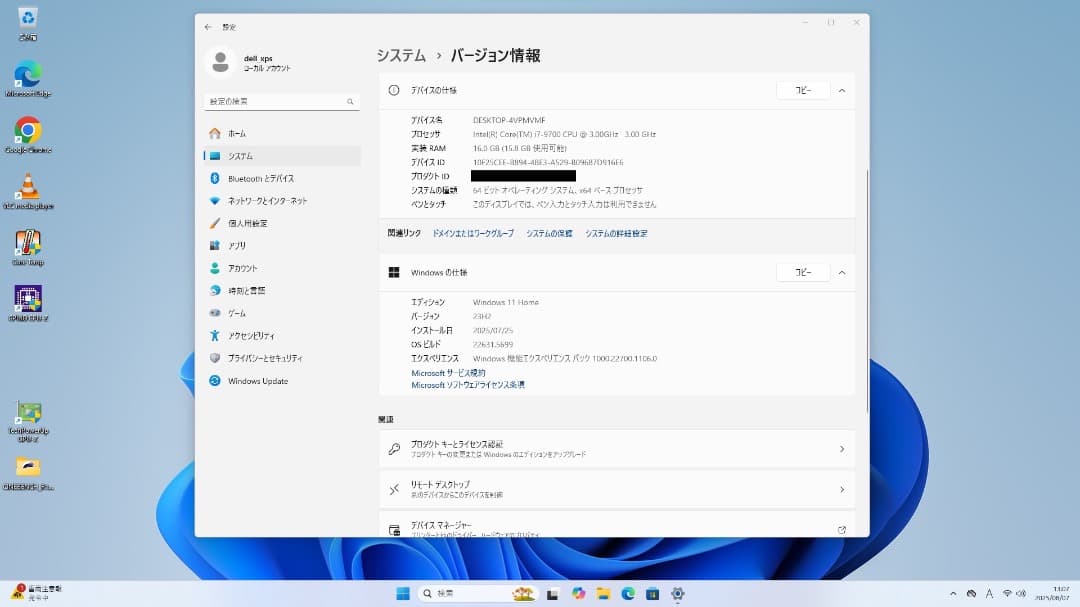Open Microsoft Edge from the taskbar

click(628, 592)
